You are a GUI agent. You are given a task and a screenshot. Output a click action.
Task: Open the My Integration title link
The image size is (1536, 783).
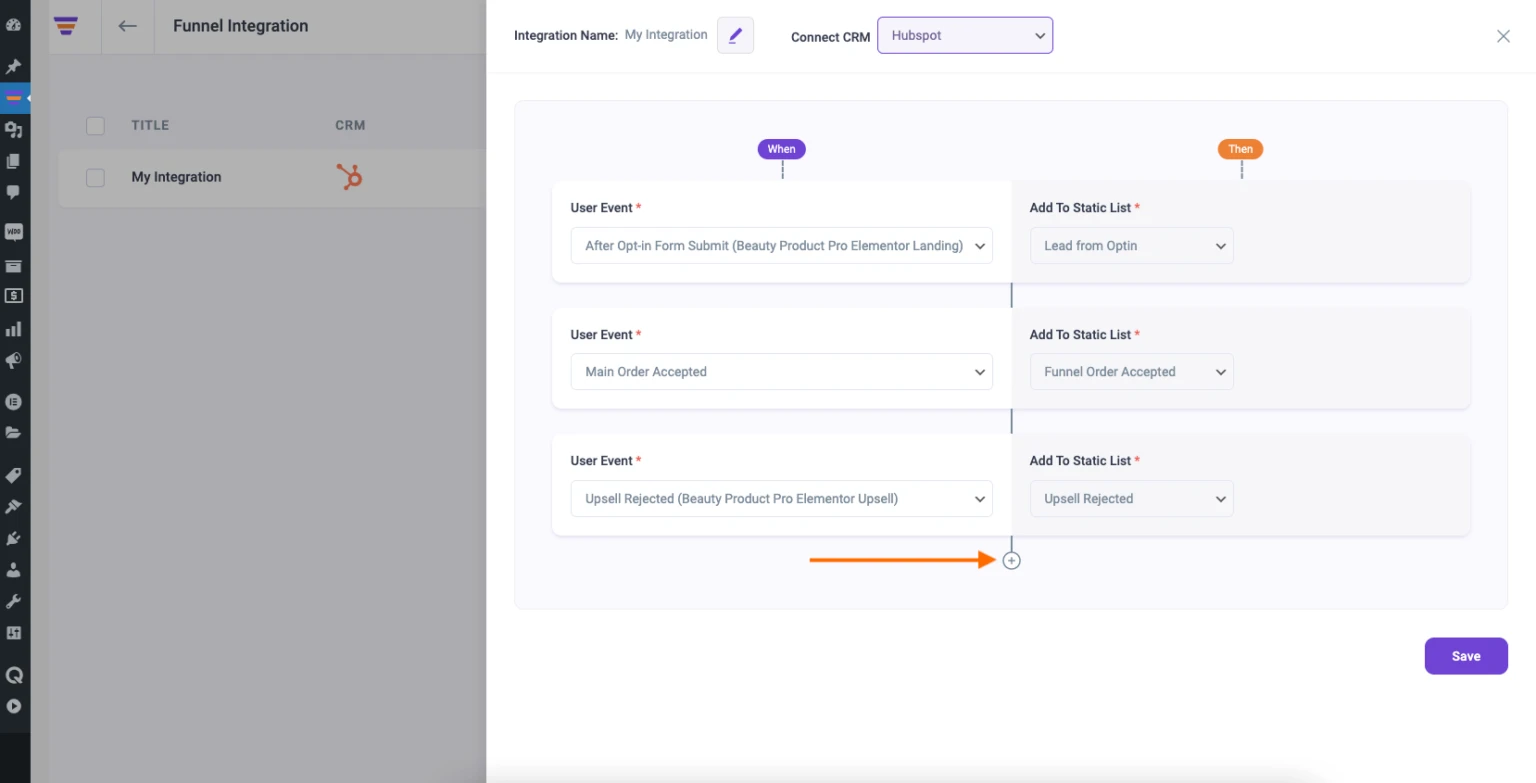[x=176, y=177]
